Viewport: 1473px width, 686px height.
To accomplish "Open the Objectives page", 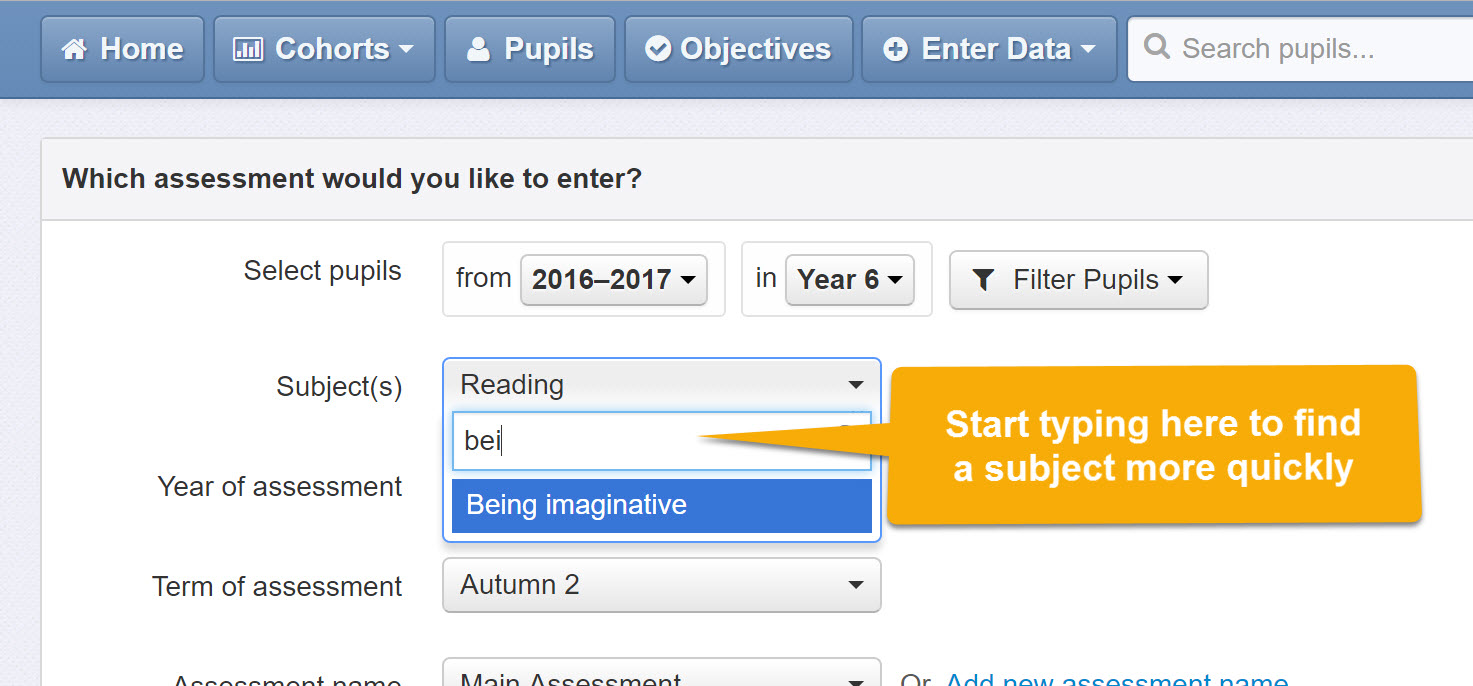I will [739, 49].
